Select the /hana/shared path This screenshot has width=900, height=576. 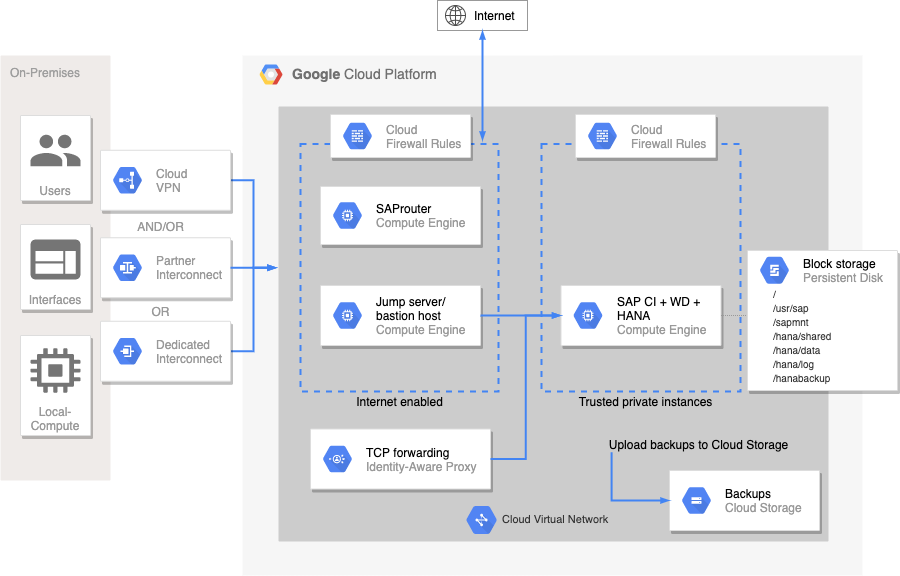(802, 337)
